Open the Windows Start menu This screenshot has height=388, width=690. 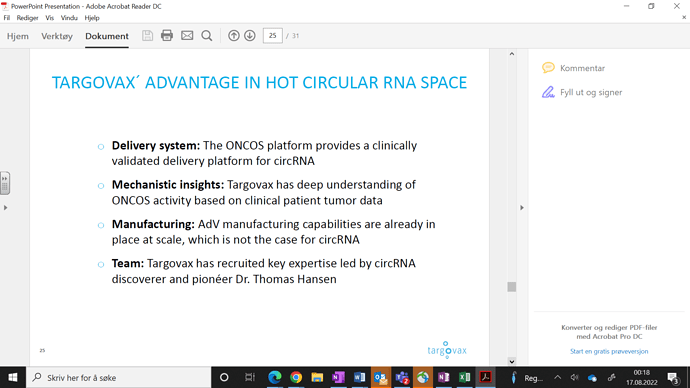click(x=13, y=377)
